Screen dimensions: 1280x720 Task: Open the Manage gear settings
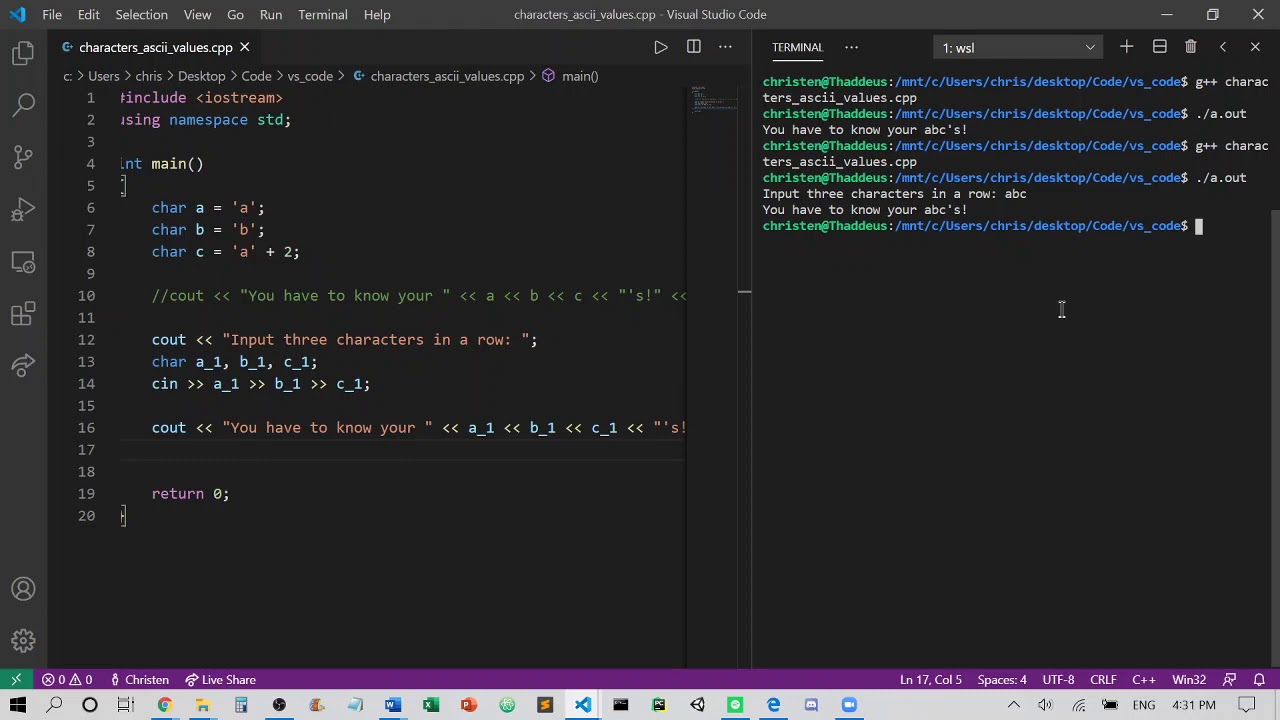click(23, 640)
